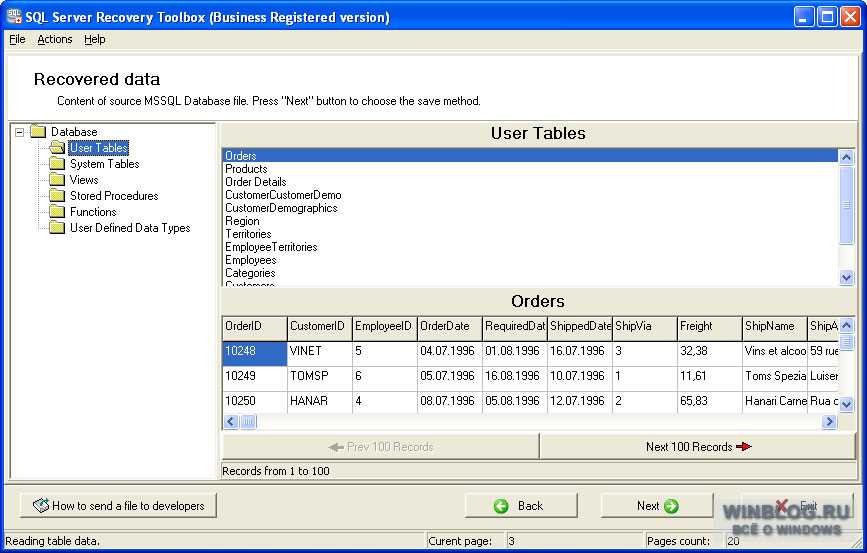This screenshot has width=867, height=553.
Task: Click the CustomerID cell HANAR
Action: coord(320,402)
